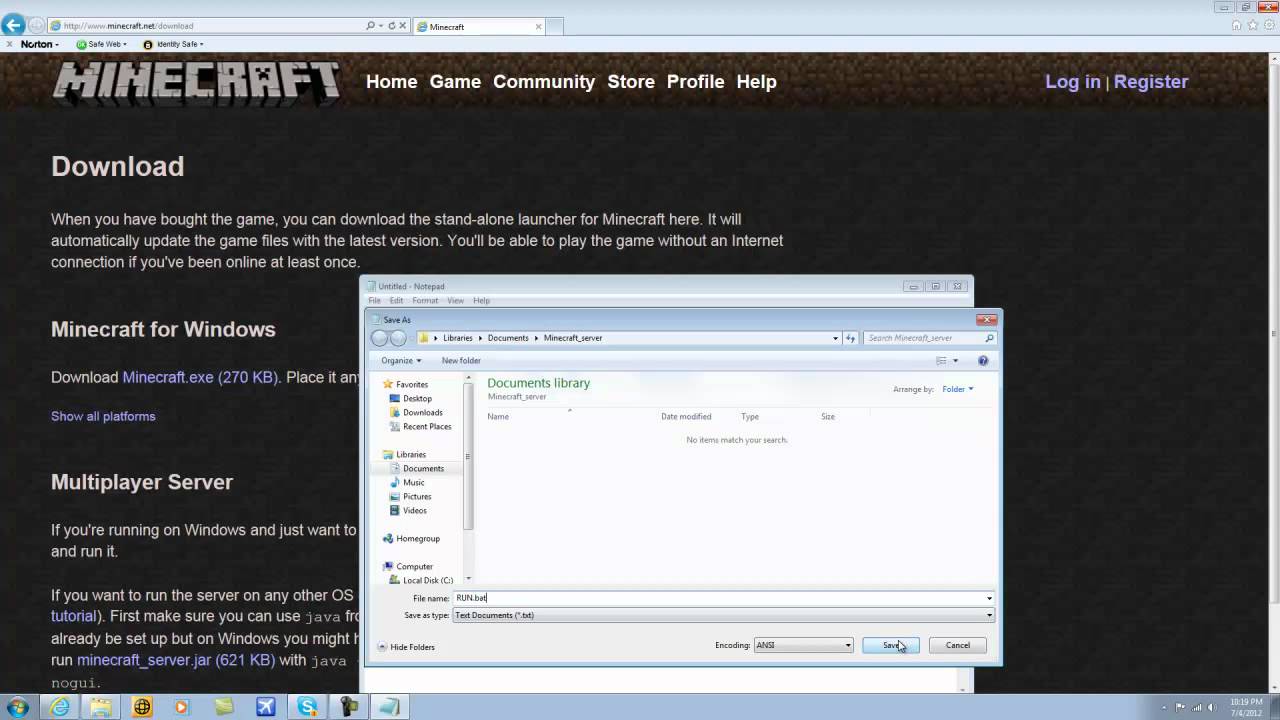Screen dimensions: 1280x720
Task: Open Internet Explorer from taskbar
Action: [x=61, y=707]
